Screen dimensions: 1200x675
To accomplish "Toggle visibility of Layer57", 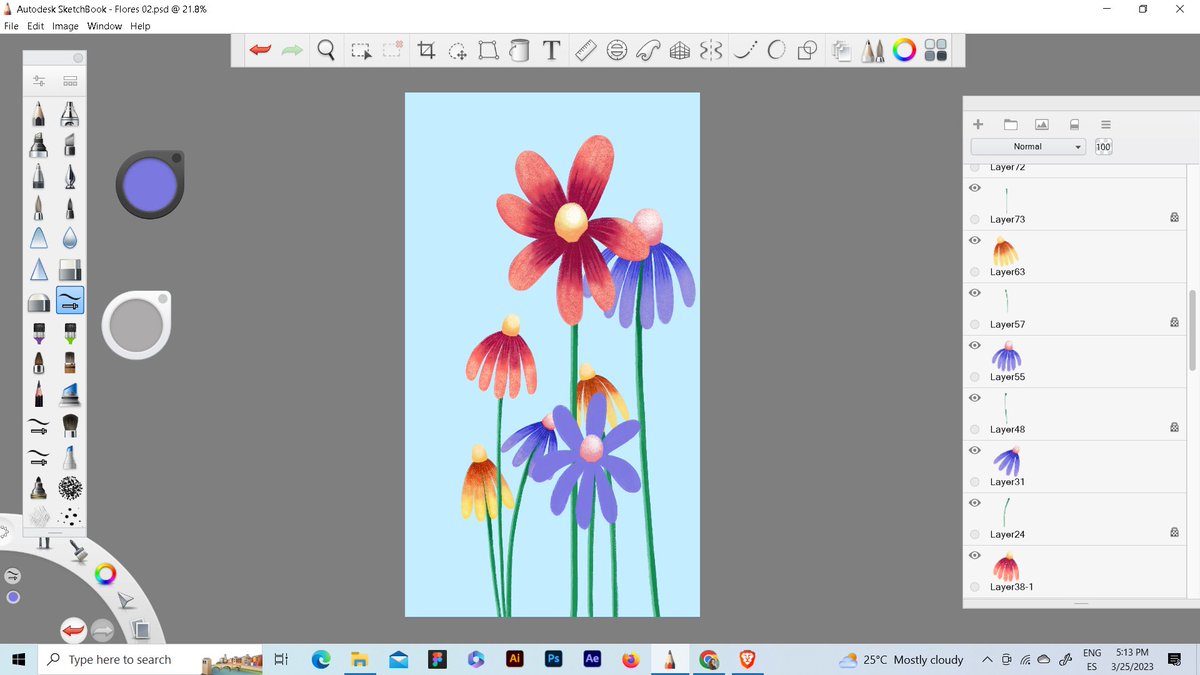I will click(x=974, y=293).
